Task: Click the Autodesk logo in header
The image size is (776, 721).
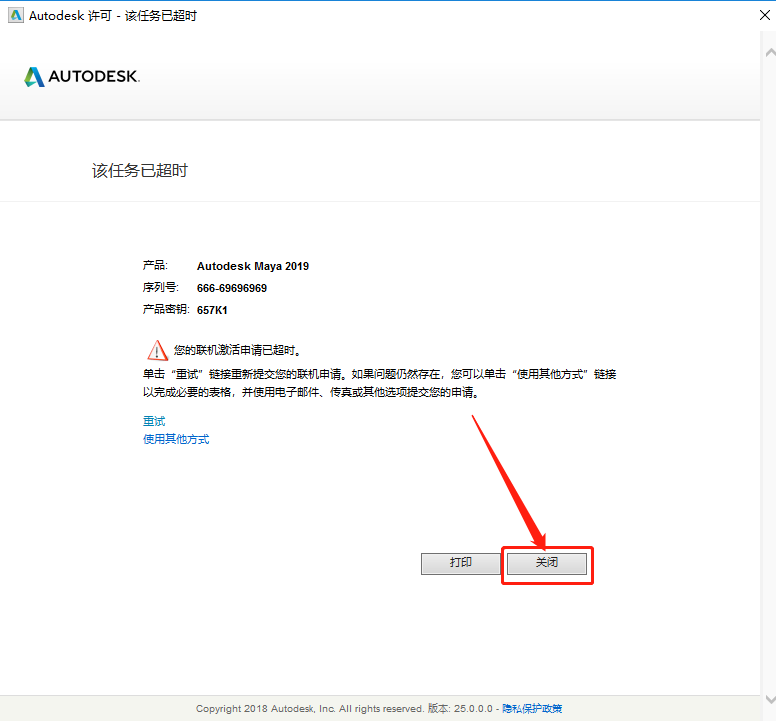Action: coord(82,77)
